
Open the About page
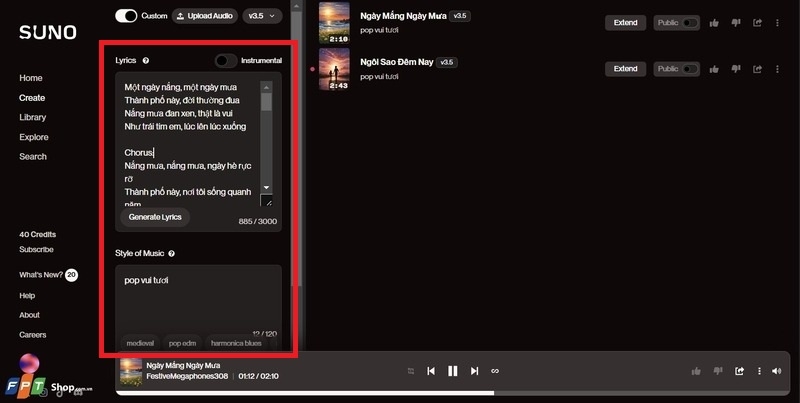point(29,315)
